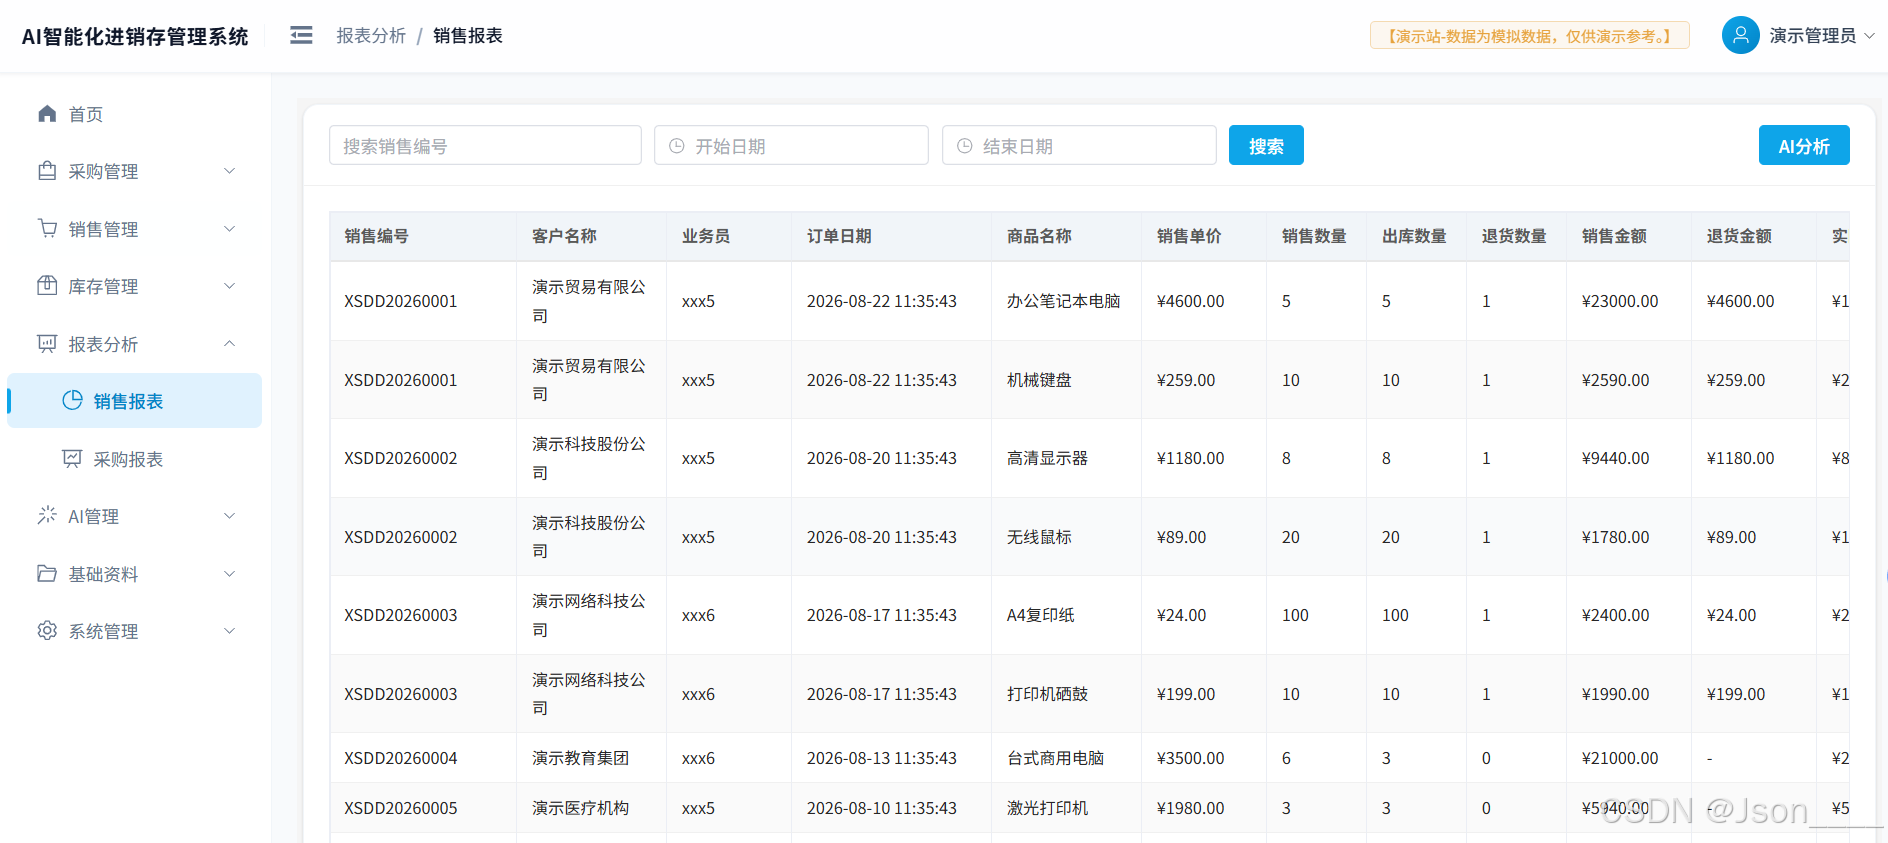Viewport: 1888px width, 843px height.
Task: Click order number XSDD20260004
Action: point(401,758)
